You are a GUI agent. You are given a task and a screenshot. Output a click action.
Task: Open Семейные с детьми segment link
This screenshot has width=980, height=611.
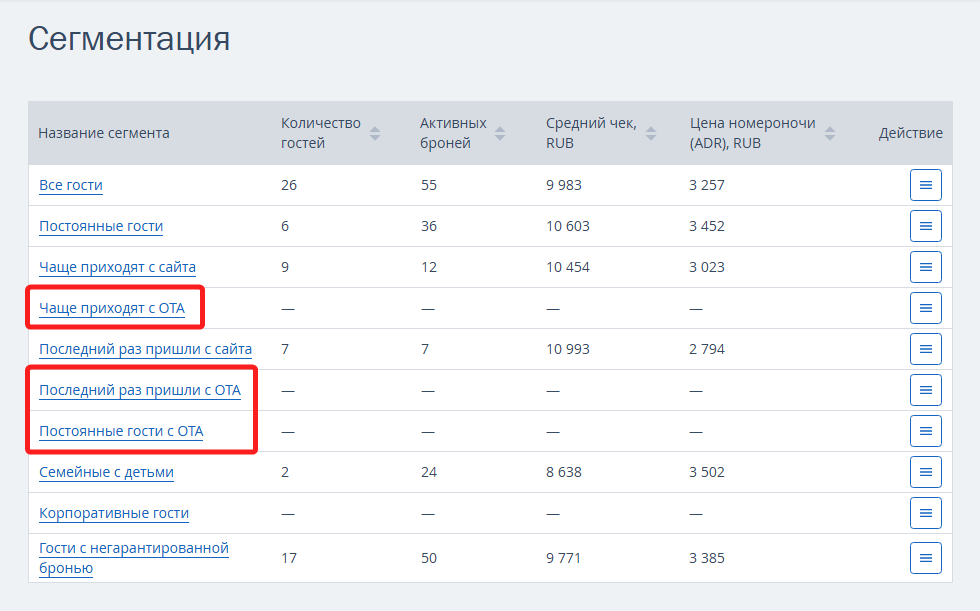point(106,472)
